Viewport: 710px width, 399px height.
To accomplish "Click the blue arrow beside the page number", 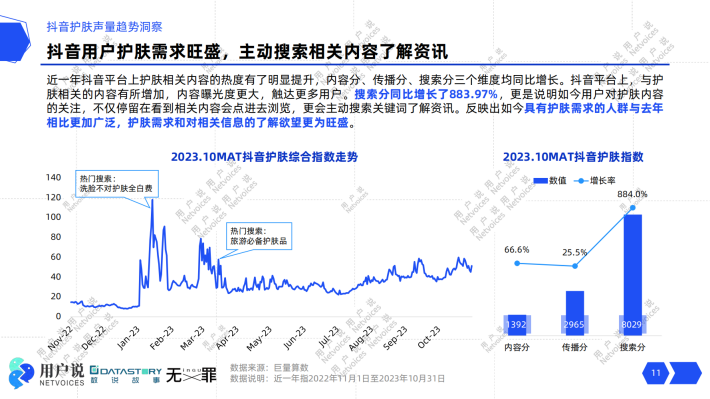I will pos(685,373).
